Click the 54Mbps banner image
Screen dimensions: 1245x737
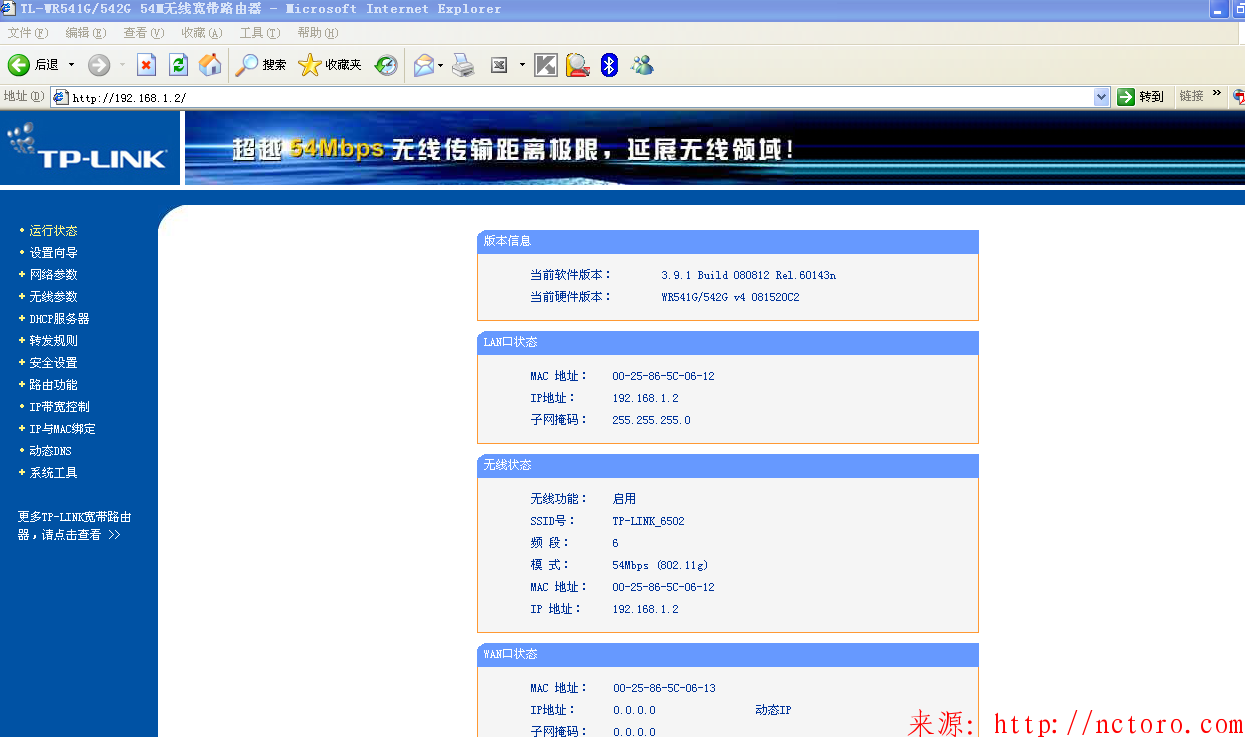pos(715,148)
